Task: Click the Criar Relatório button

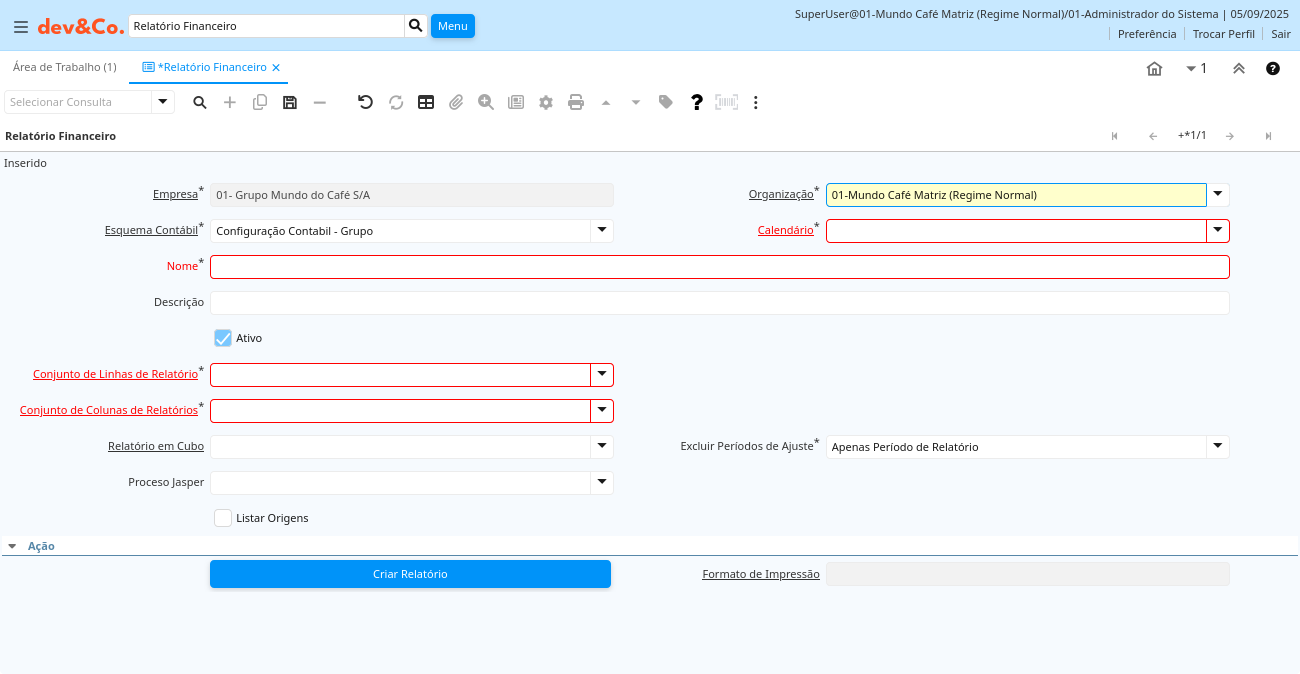Action: (410, 574)
